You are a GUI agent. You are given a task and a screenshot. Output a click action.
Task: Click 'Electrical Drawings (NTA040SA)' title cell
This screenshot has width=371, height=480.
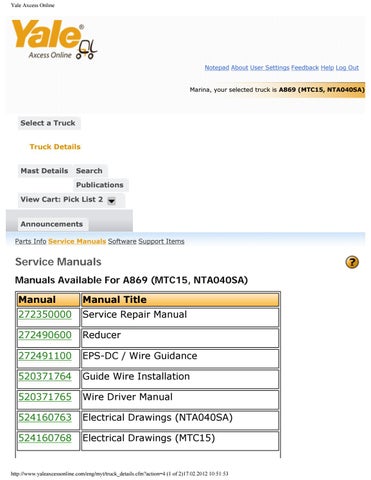point(180,420)
